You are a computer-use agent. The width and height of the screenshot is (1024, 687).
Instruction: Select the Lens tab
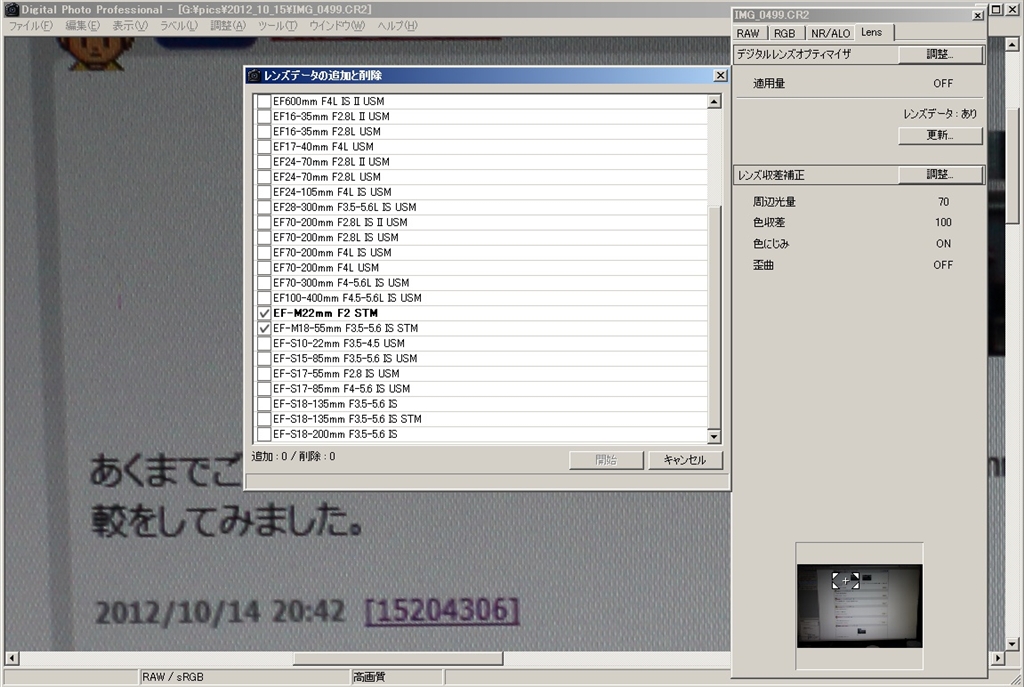pyautogui.click(x=872, y=32)
